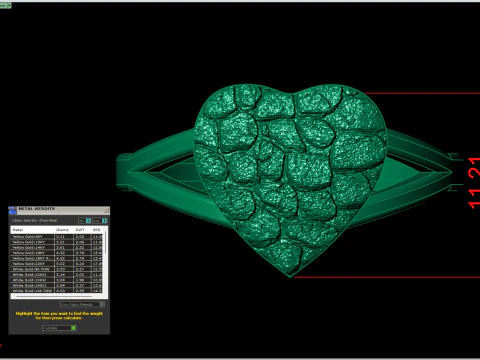Click the metal table's vertical scrollbar
This screenshot has height=360, width=480.
(x=105, y=242)
